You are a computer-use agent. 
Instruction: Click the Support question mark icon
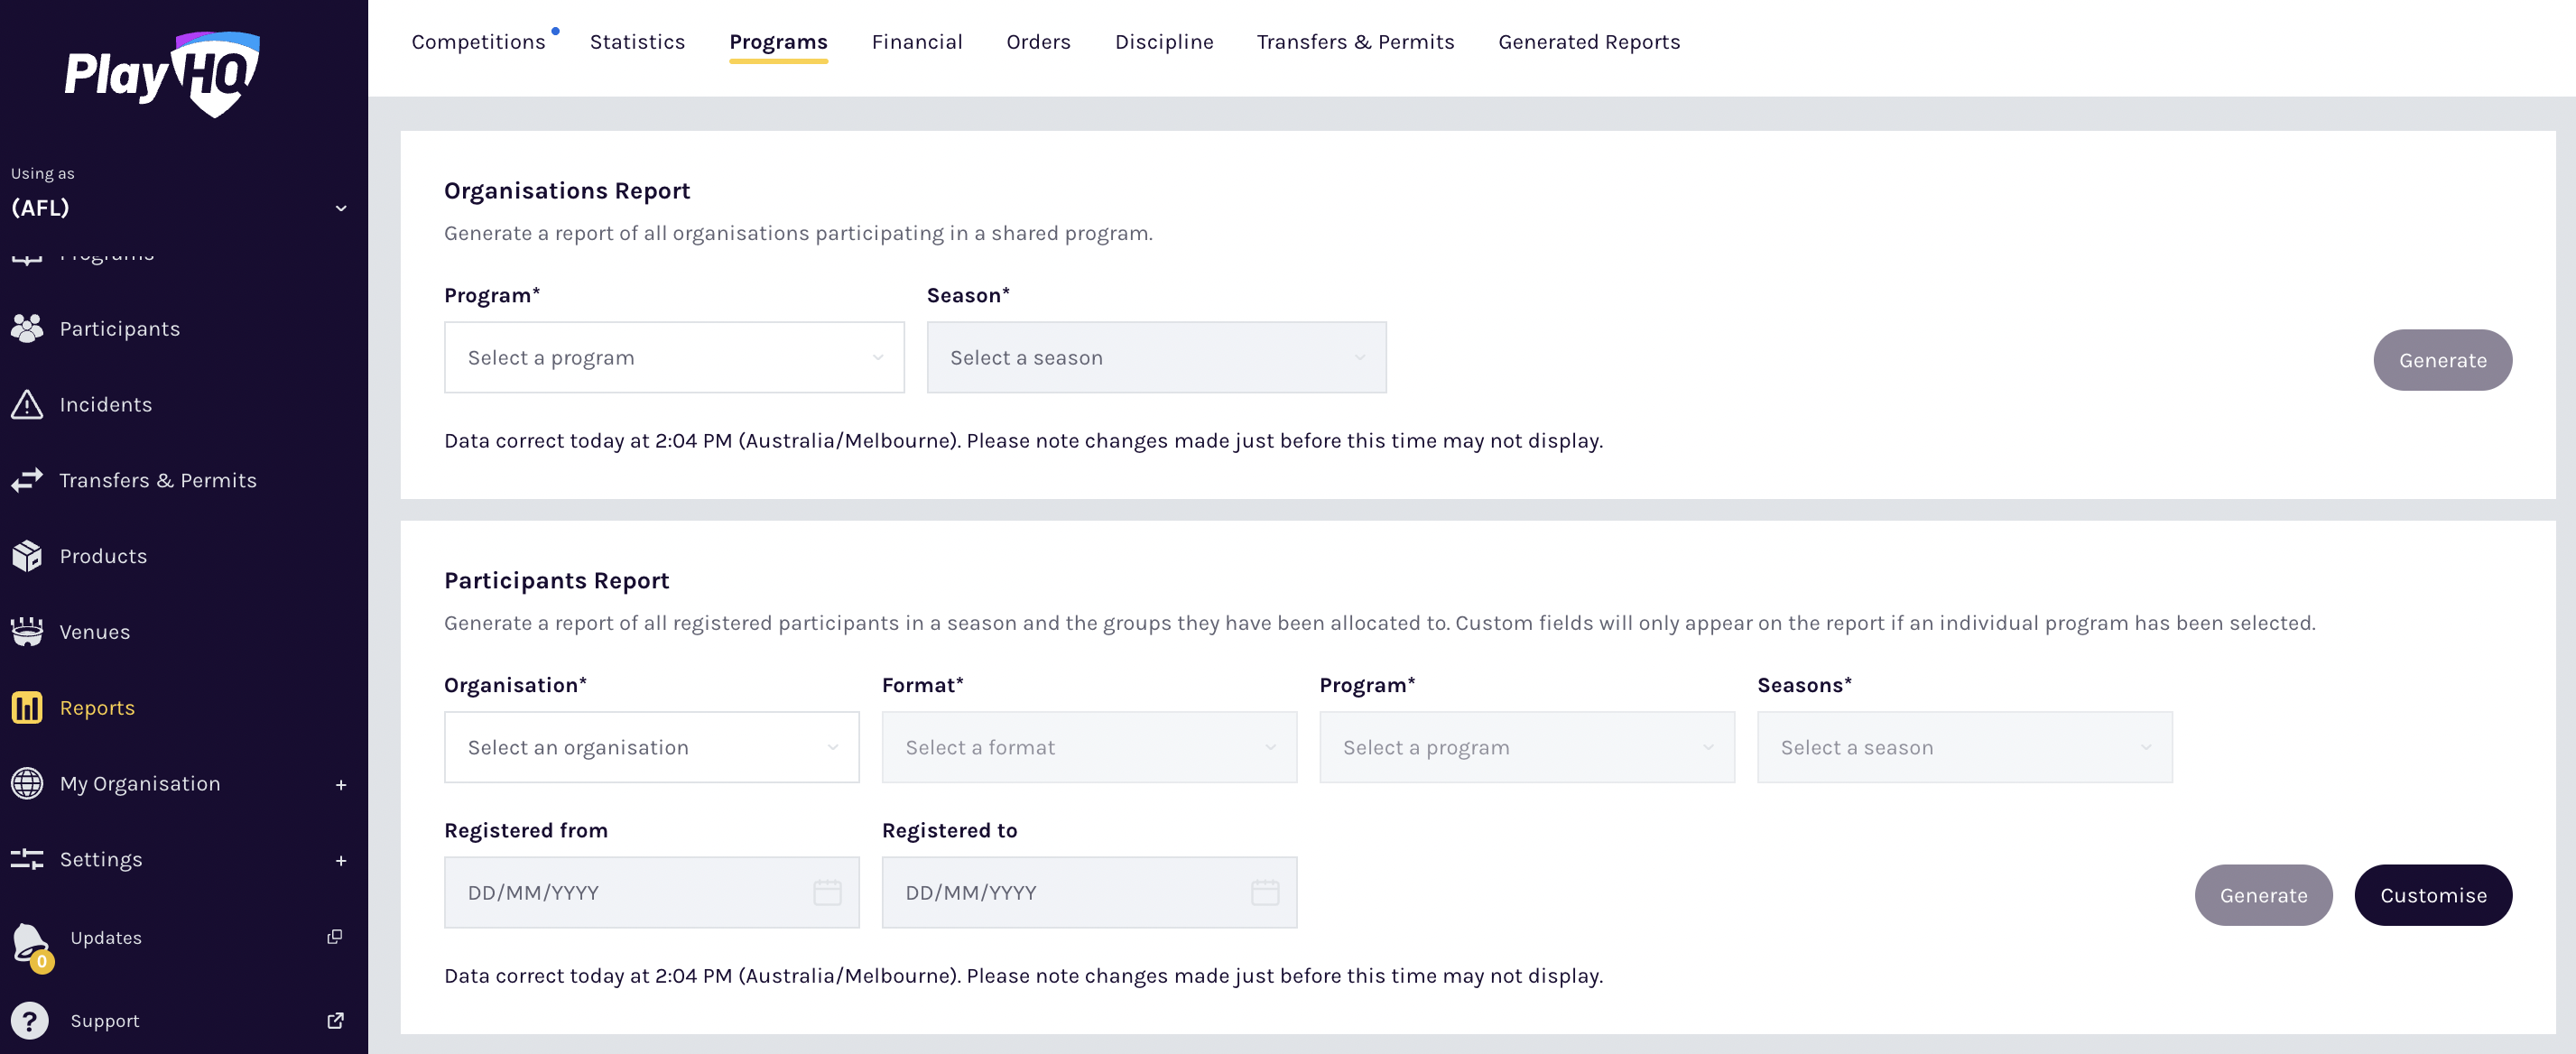click(30, 1021)
